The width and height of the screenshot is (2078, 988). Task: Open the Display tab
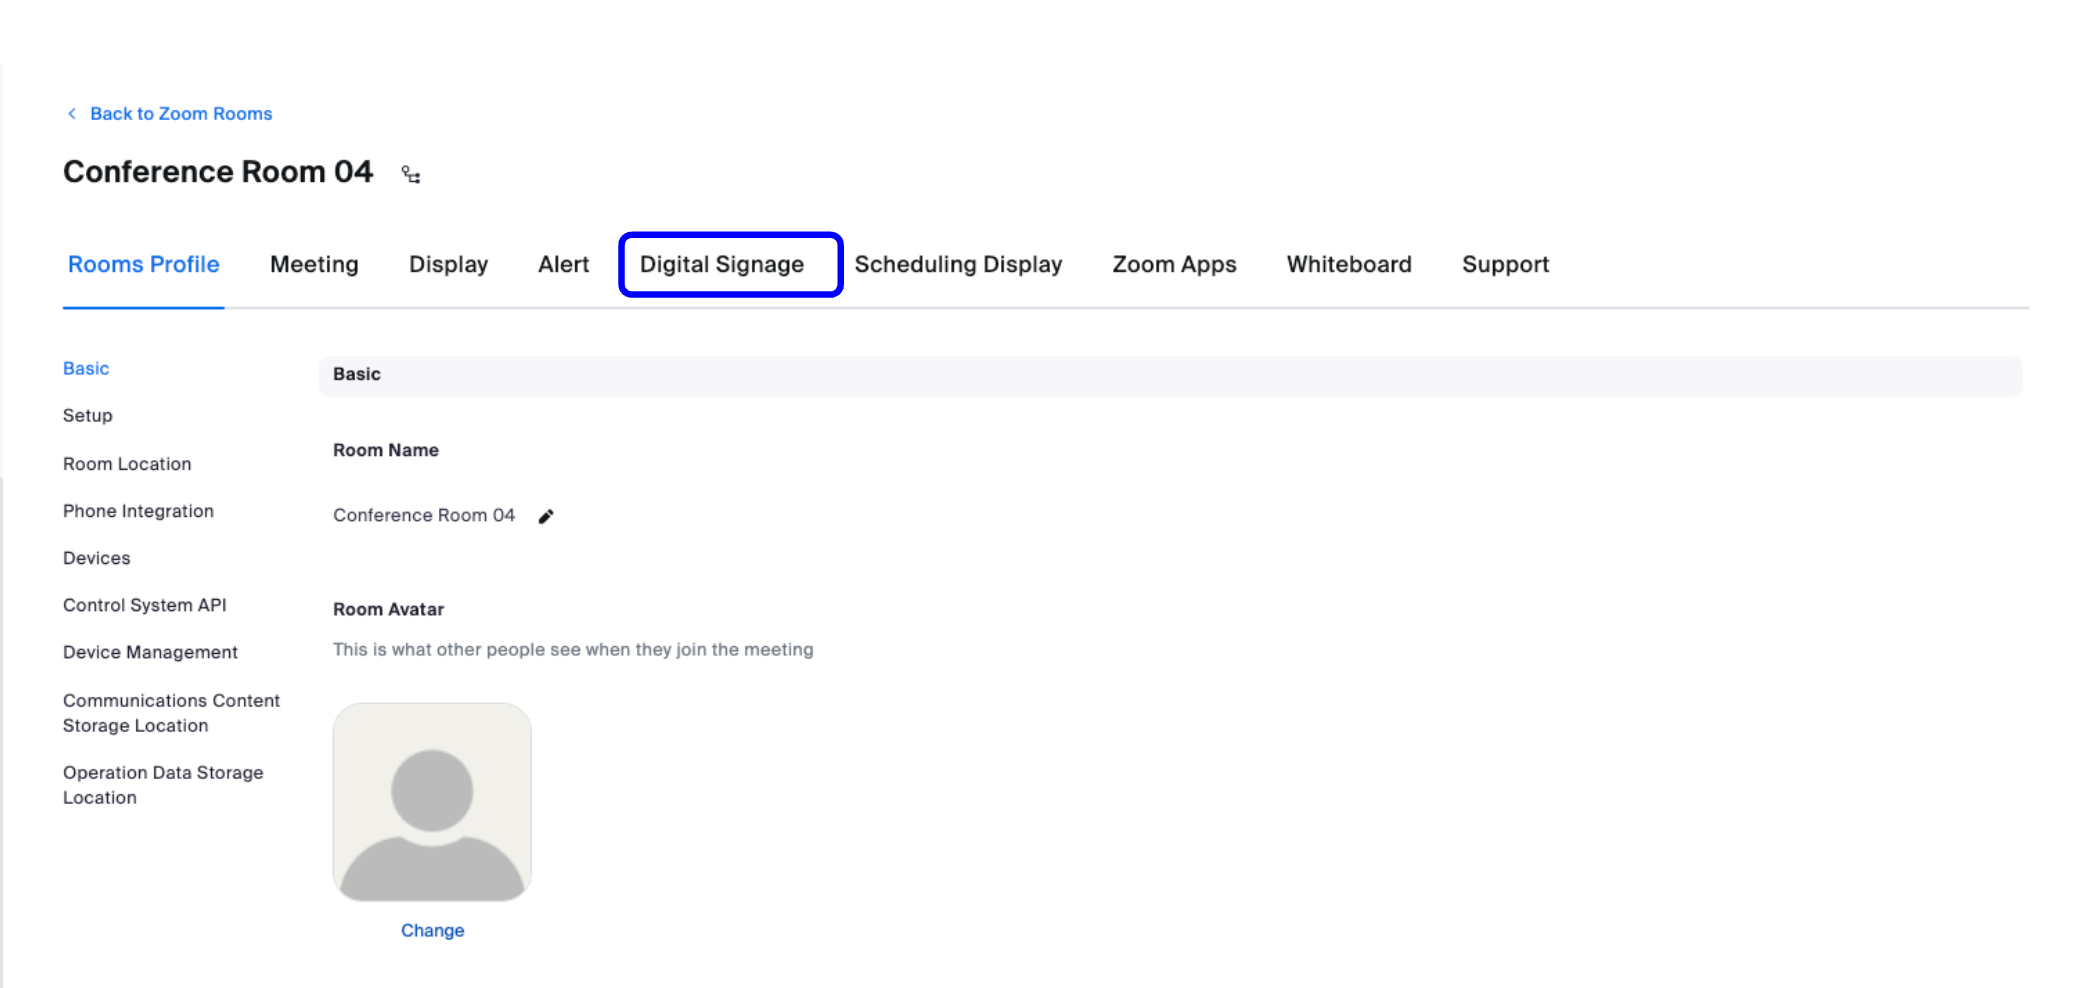tap(448, 264)
